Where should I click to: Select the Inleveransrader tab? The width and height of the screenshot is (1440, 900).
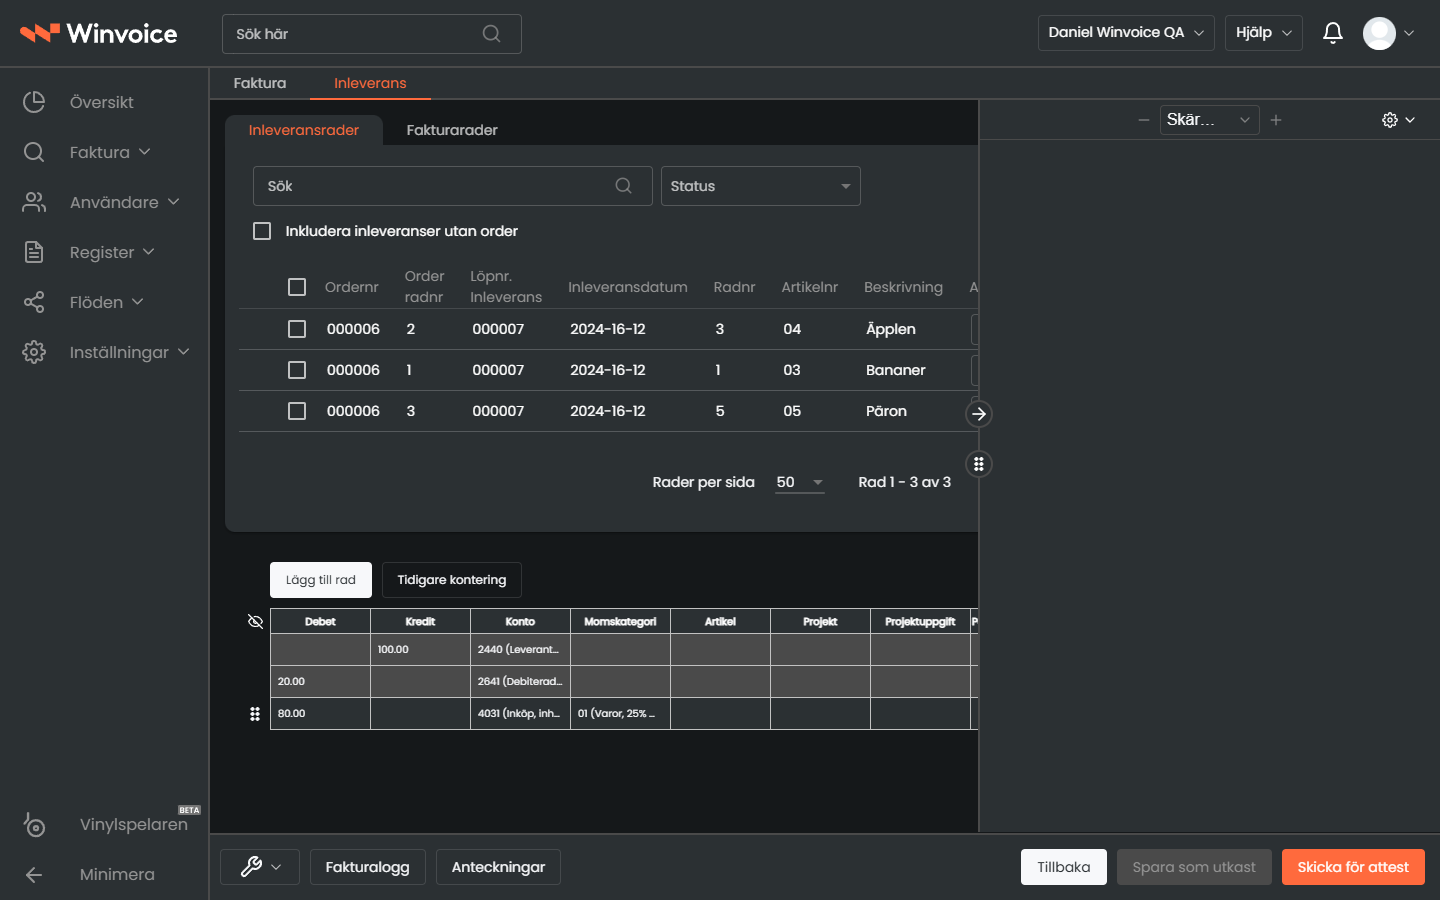[304, 130]
